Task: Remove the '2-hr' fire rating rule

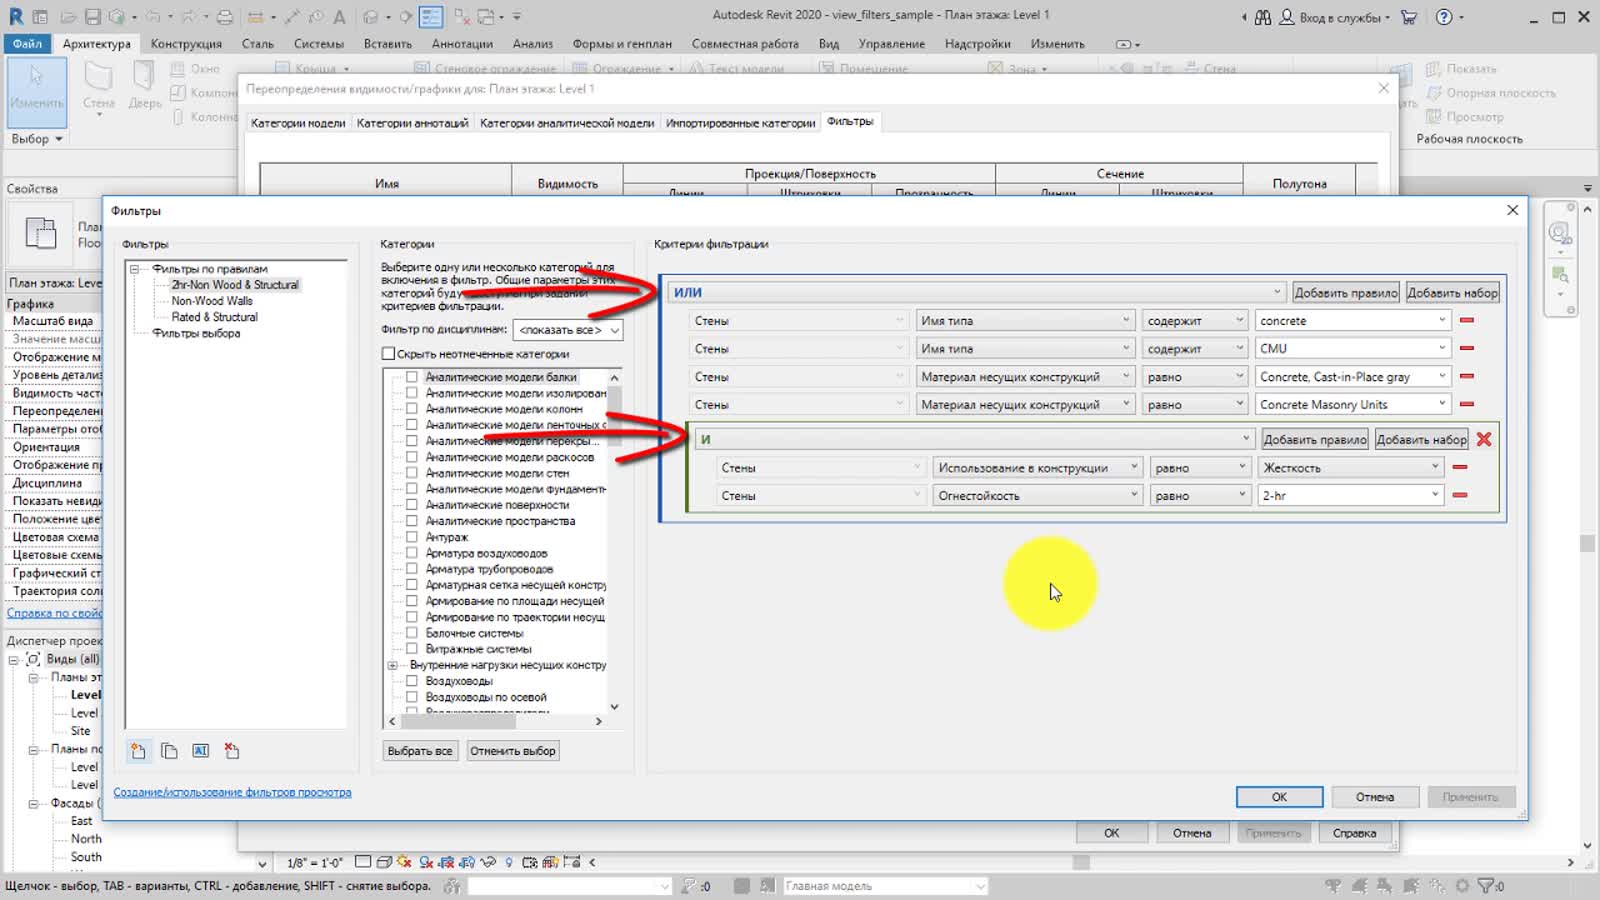Action: [1460, 495]
